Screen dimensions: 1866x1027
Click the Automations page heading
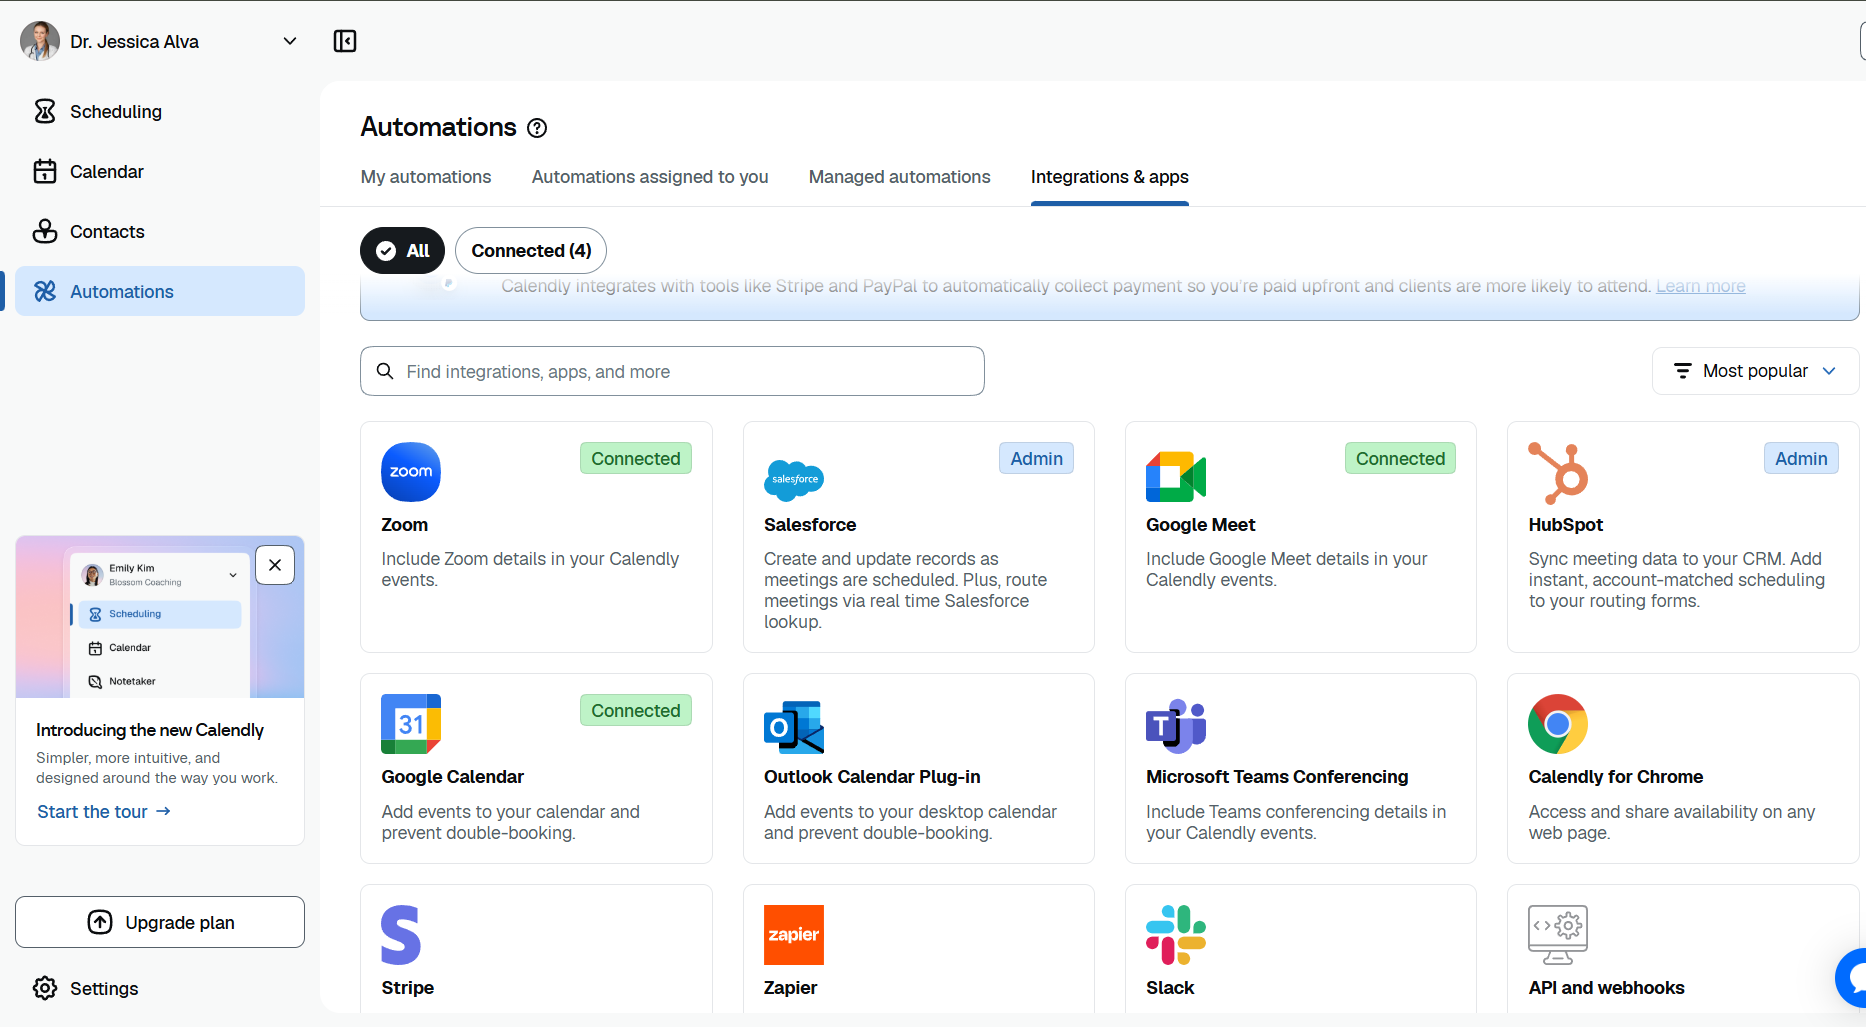click(439, 127)
